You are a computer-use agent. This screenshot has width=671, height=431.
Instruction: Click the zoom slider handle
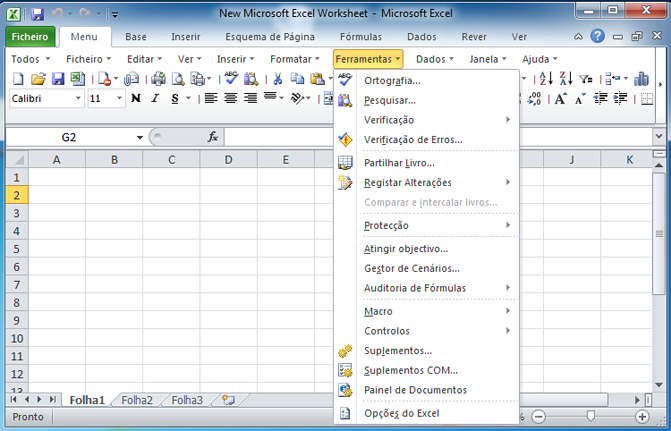pos(591,416)
